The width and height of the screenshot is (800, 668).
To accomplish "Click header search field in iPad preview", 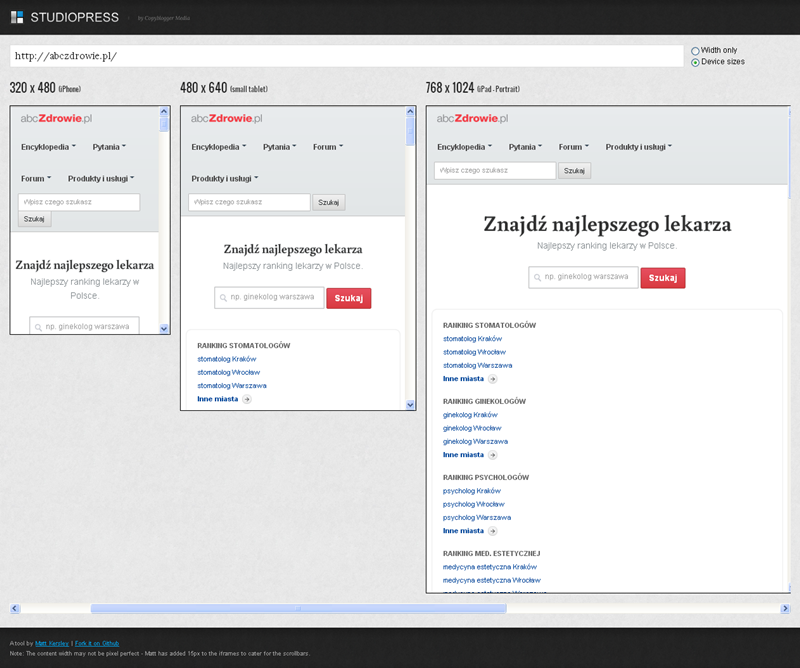I will tap(495, 170).
